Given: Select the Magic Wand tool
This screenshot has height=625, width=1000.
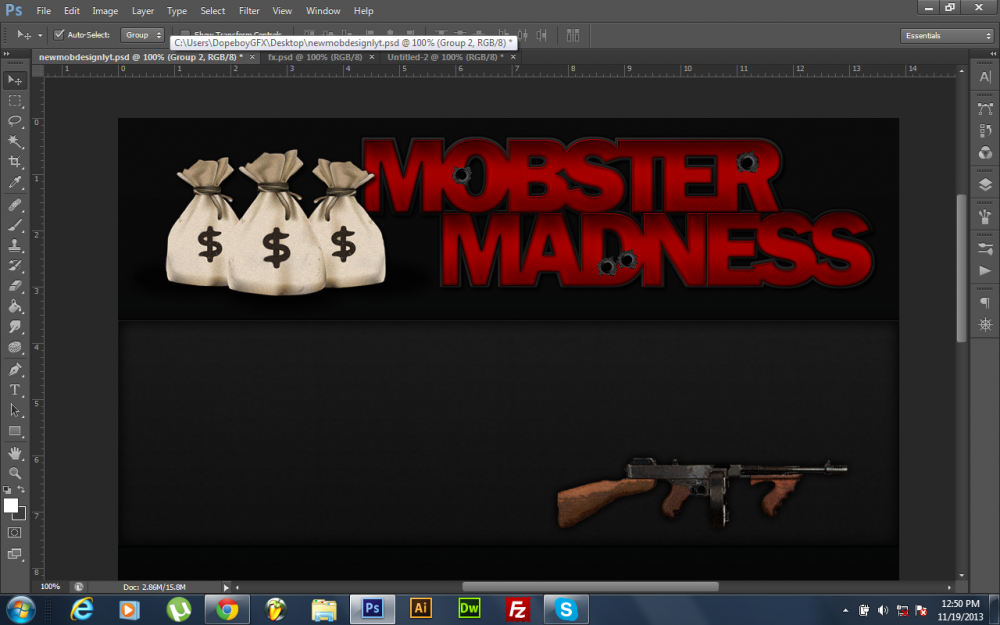Looking at the screenshot, I should click(15, 141).
